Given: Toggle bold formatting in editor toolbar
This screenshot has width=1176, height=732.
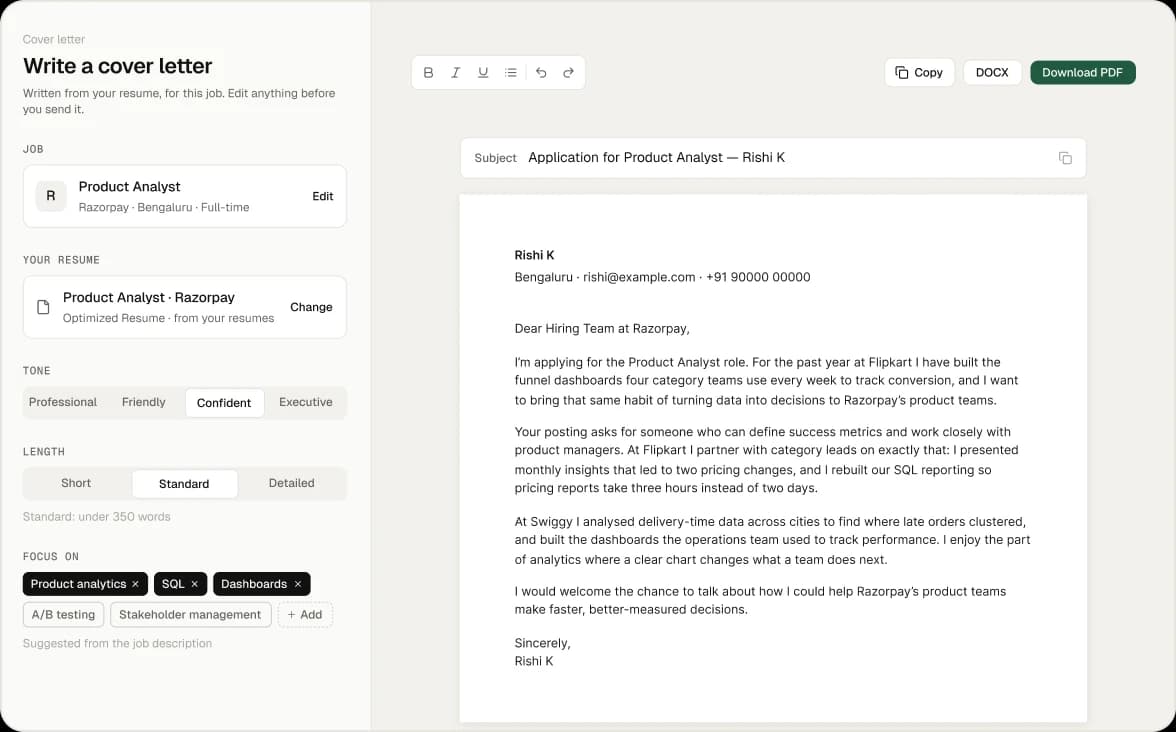Looking at the screenshot, I should click(428, 73).
